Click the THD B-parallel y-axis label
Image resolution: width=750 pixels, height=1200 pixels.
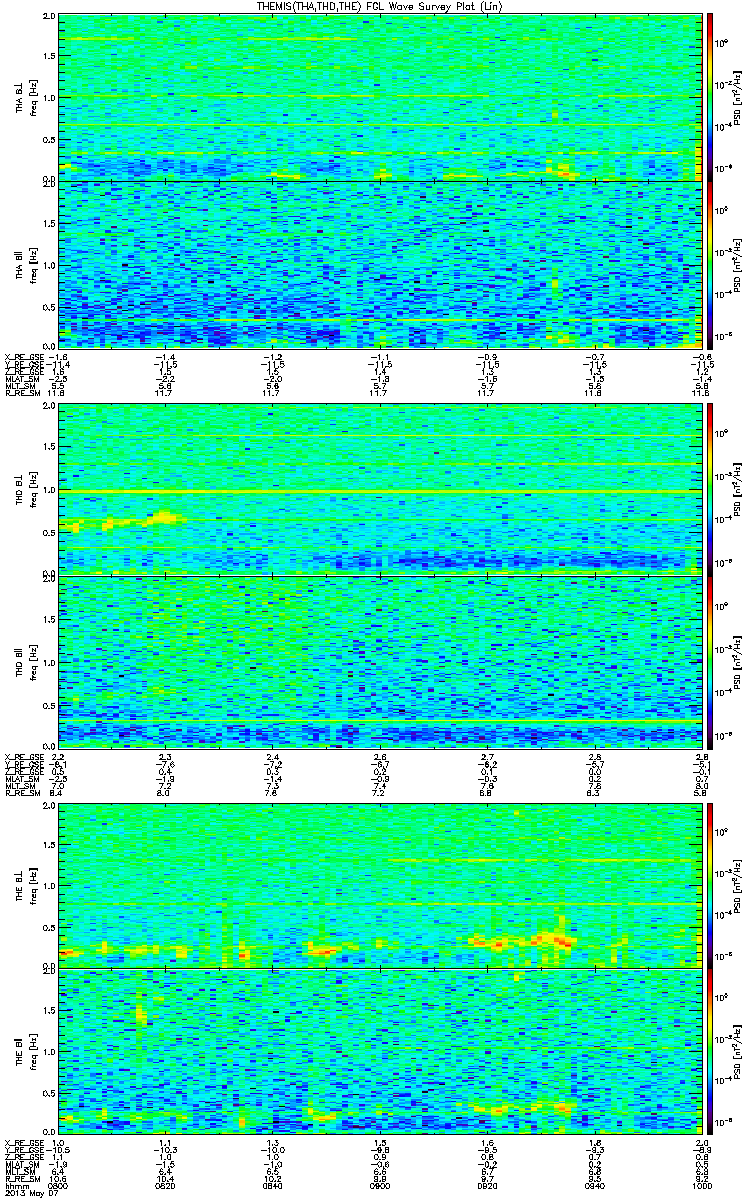pos(19,661)
